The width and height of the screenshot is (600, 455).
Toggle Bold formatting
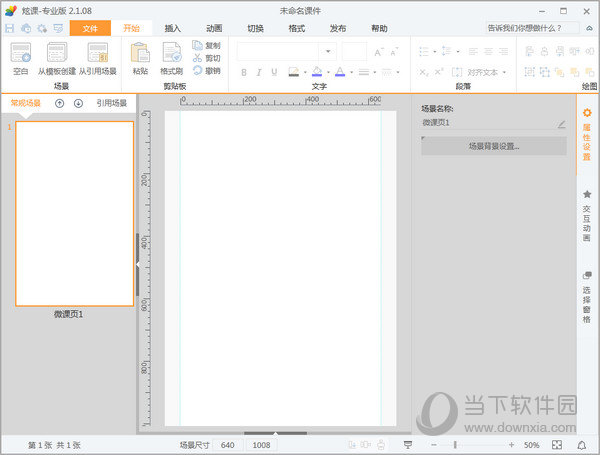[x=244, y=72]
